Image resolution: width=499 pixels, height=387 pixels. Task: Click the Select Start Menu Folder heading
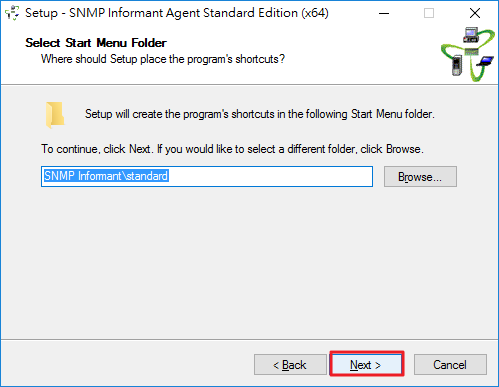pyautogui.click(x=96, y=43)
